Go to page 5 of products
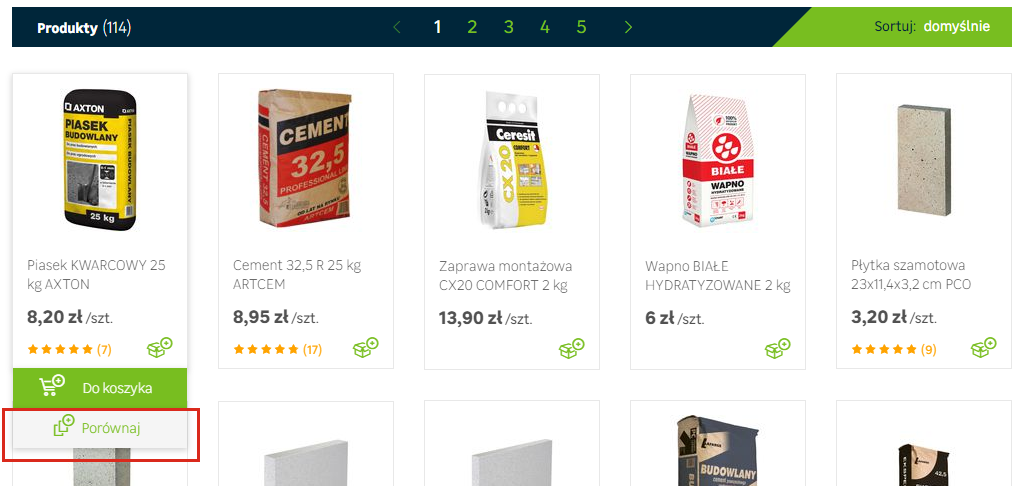The image size is (1017, 486). tap(581, 27)
